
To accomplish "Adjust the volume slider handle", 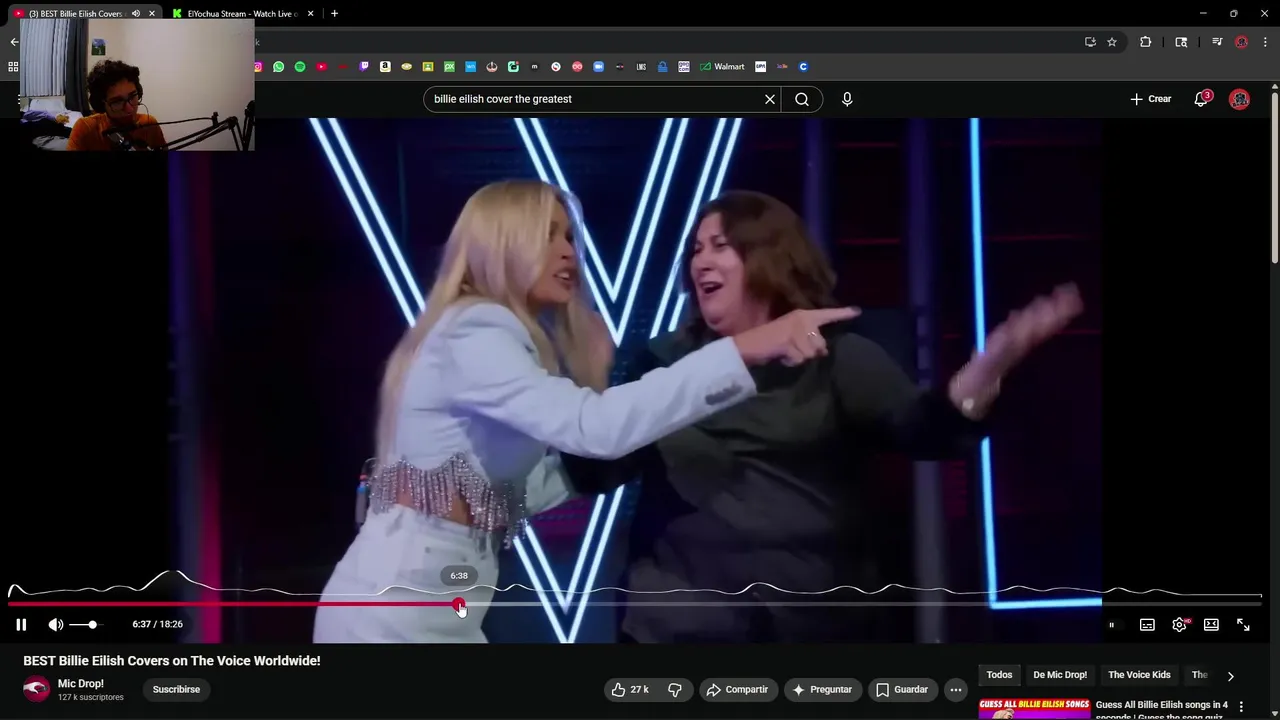I will 92,624.
